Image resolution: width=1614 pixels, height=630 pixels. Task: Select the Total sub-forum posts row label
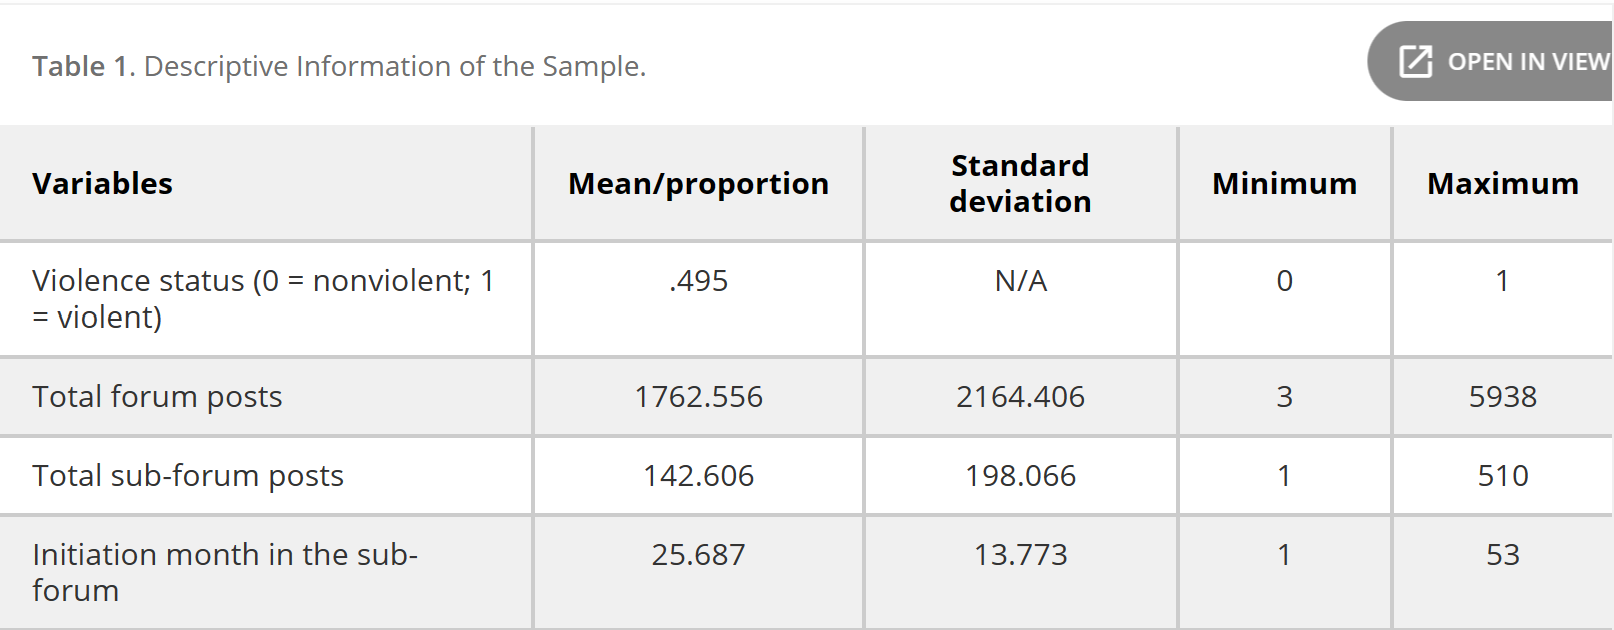click(188, 476)
